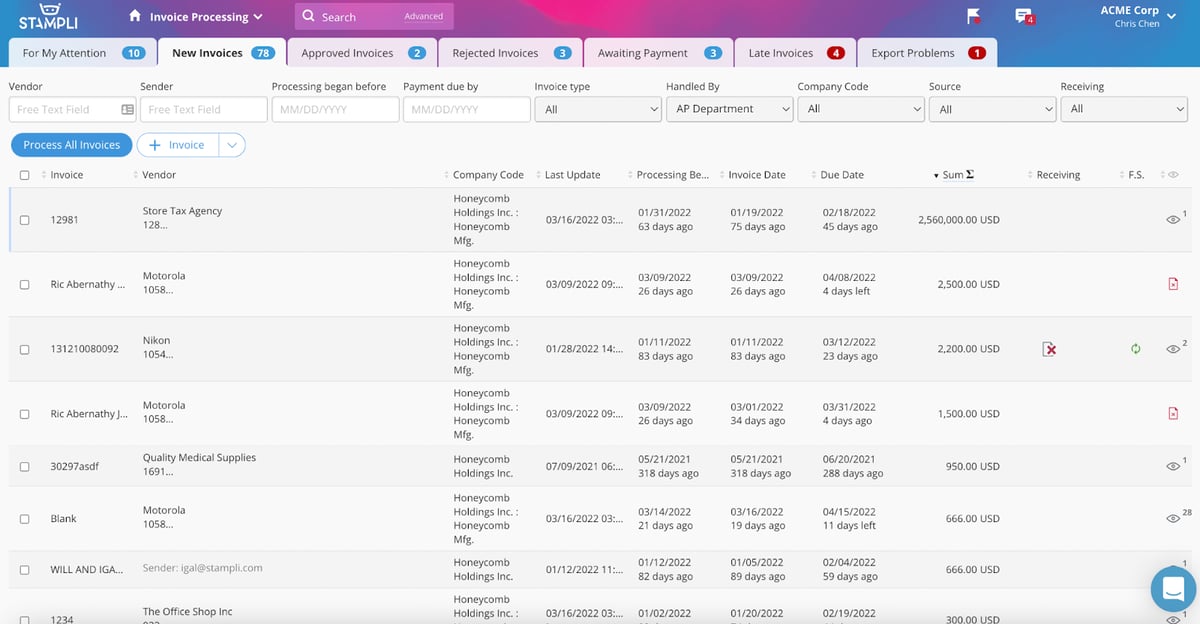
Task: Click the red document icon on Motorola invoice row
Action: tap(1174, 284)
